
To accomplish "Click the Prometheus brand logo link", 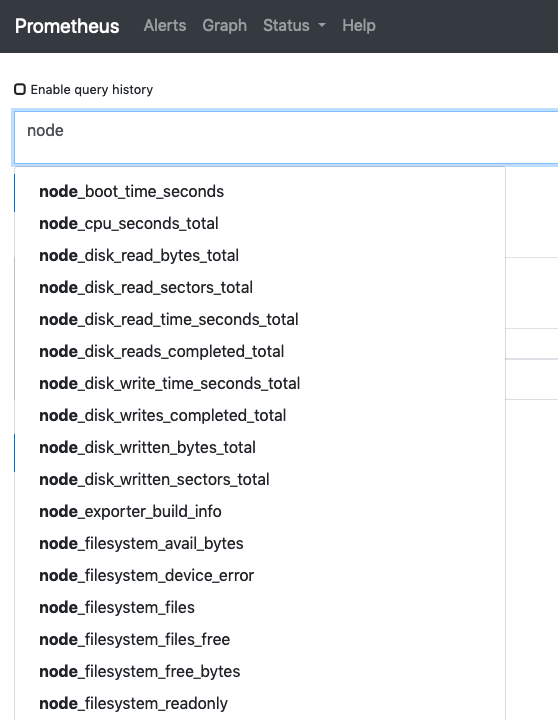I will [x=67, y=26].
